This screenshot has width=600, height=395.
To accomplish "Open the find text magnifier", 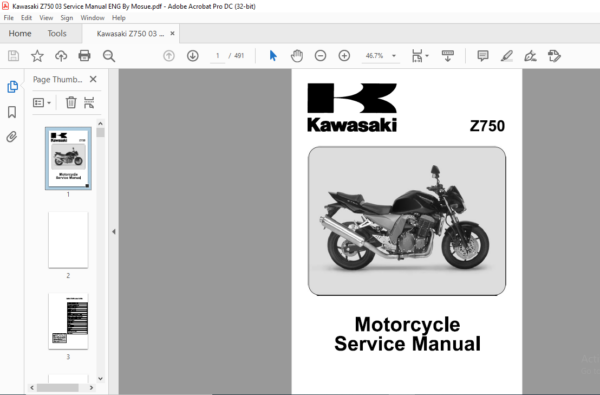I will point(109,56).
